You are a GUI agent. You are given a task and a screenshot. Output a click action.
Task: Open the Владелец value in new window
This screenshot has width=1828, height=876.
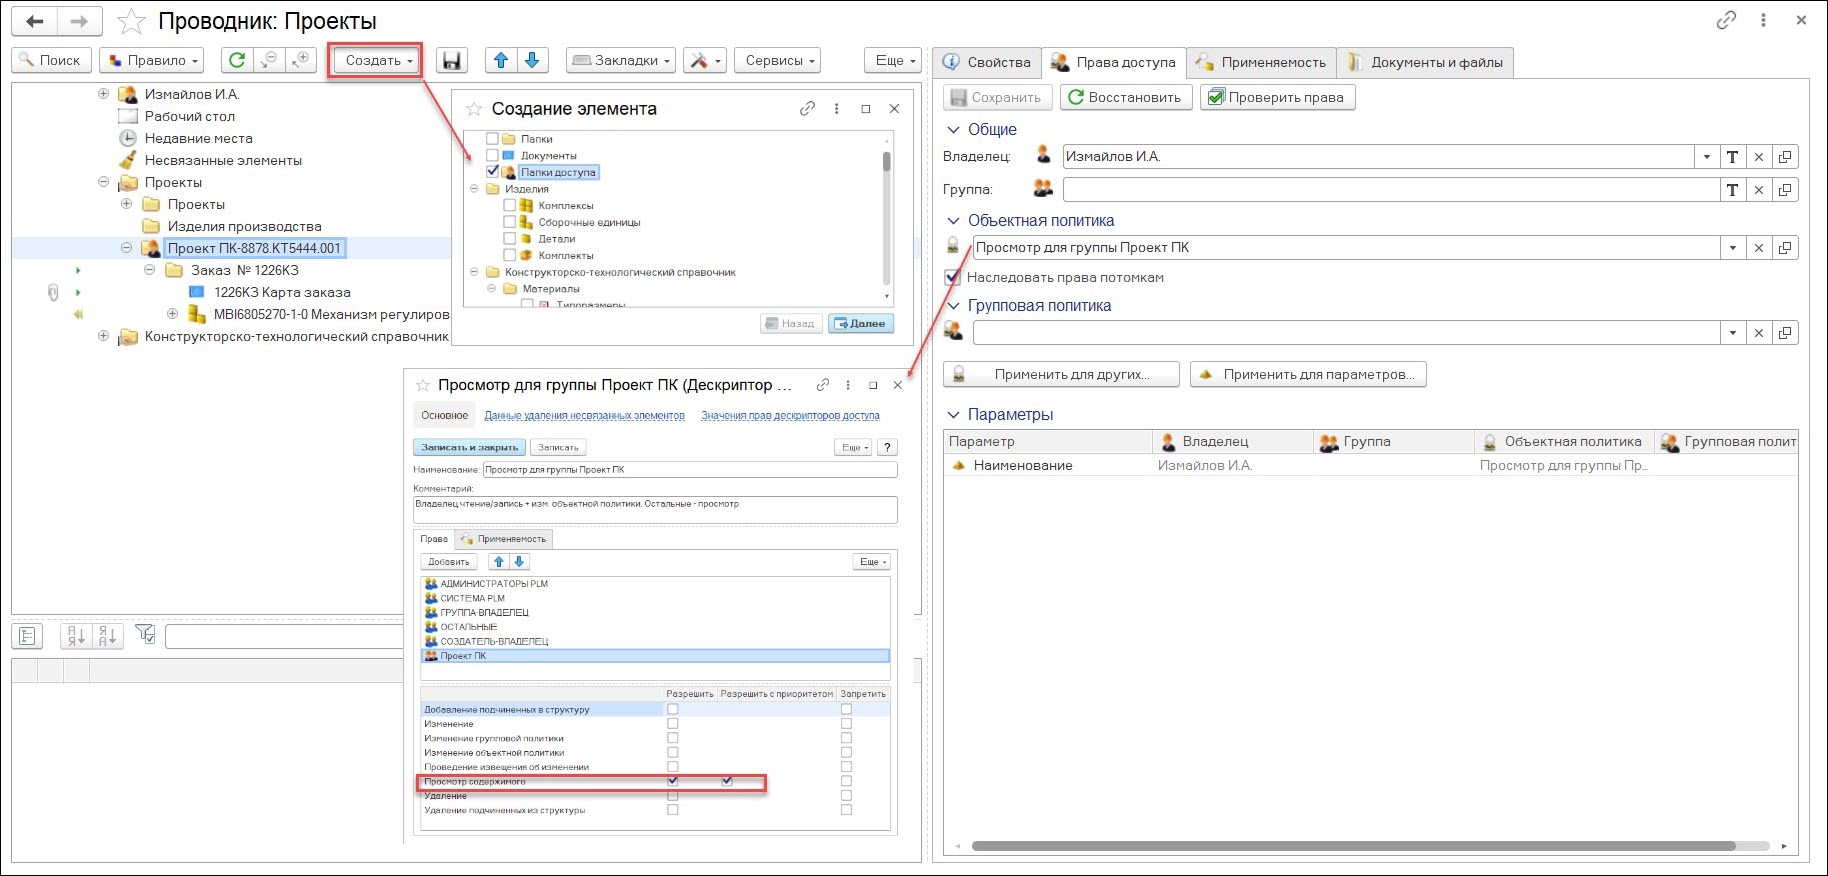1785,156
